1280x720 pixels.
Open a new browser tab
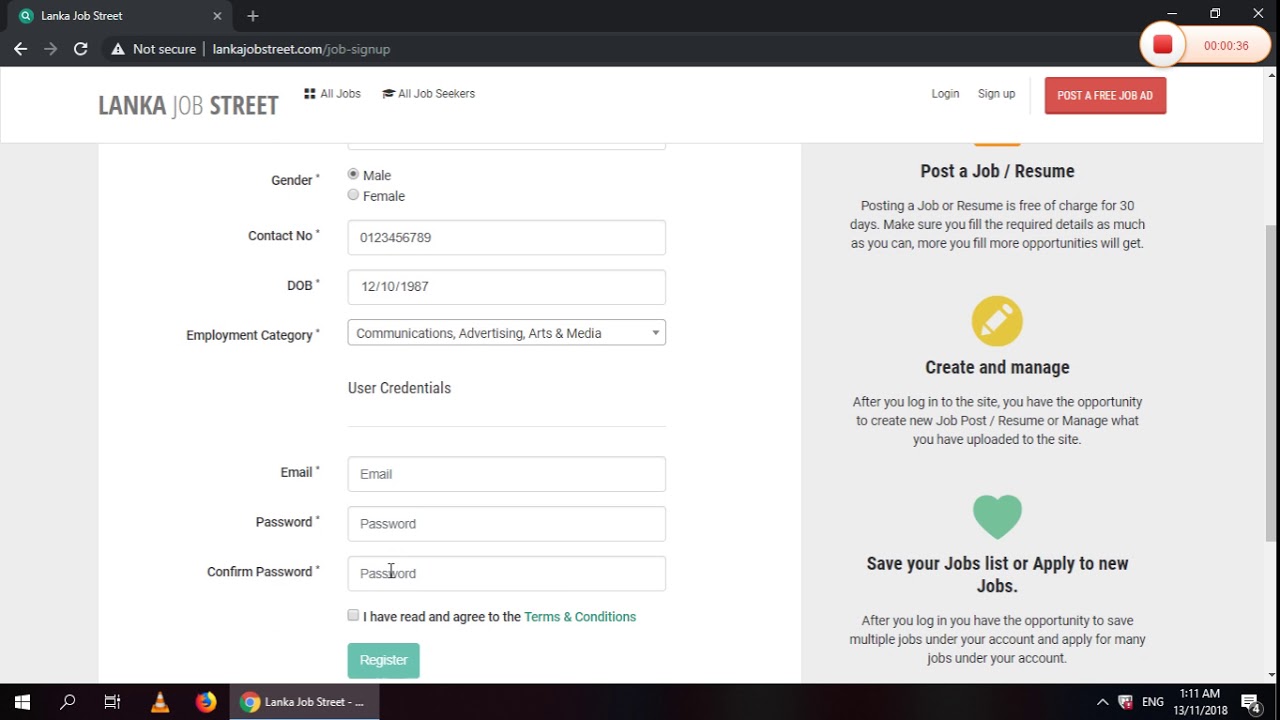click(253, 16)
